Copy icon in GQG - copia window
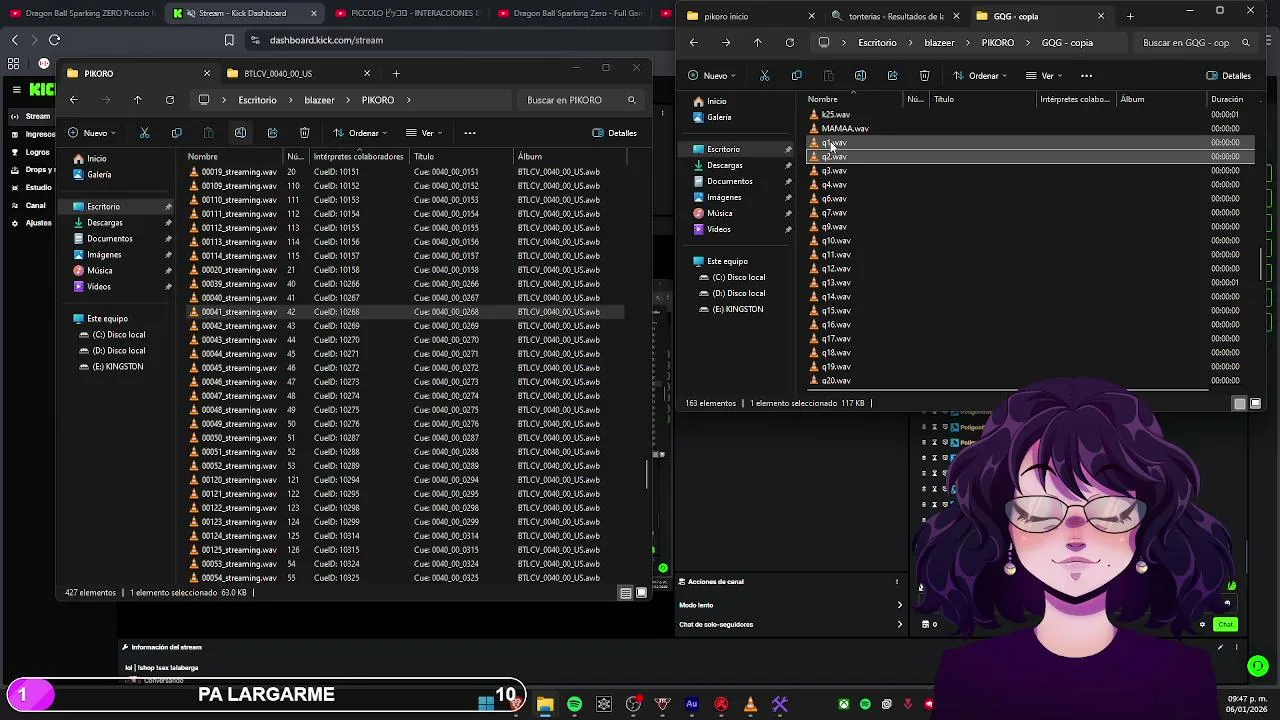The height and width of the screenshot is (720, 1280). tap(796, 76)
